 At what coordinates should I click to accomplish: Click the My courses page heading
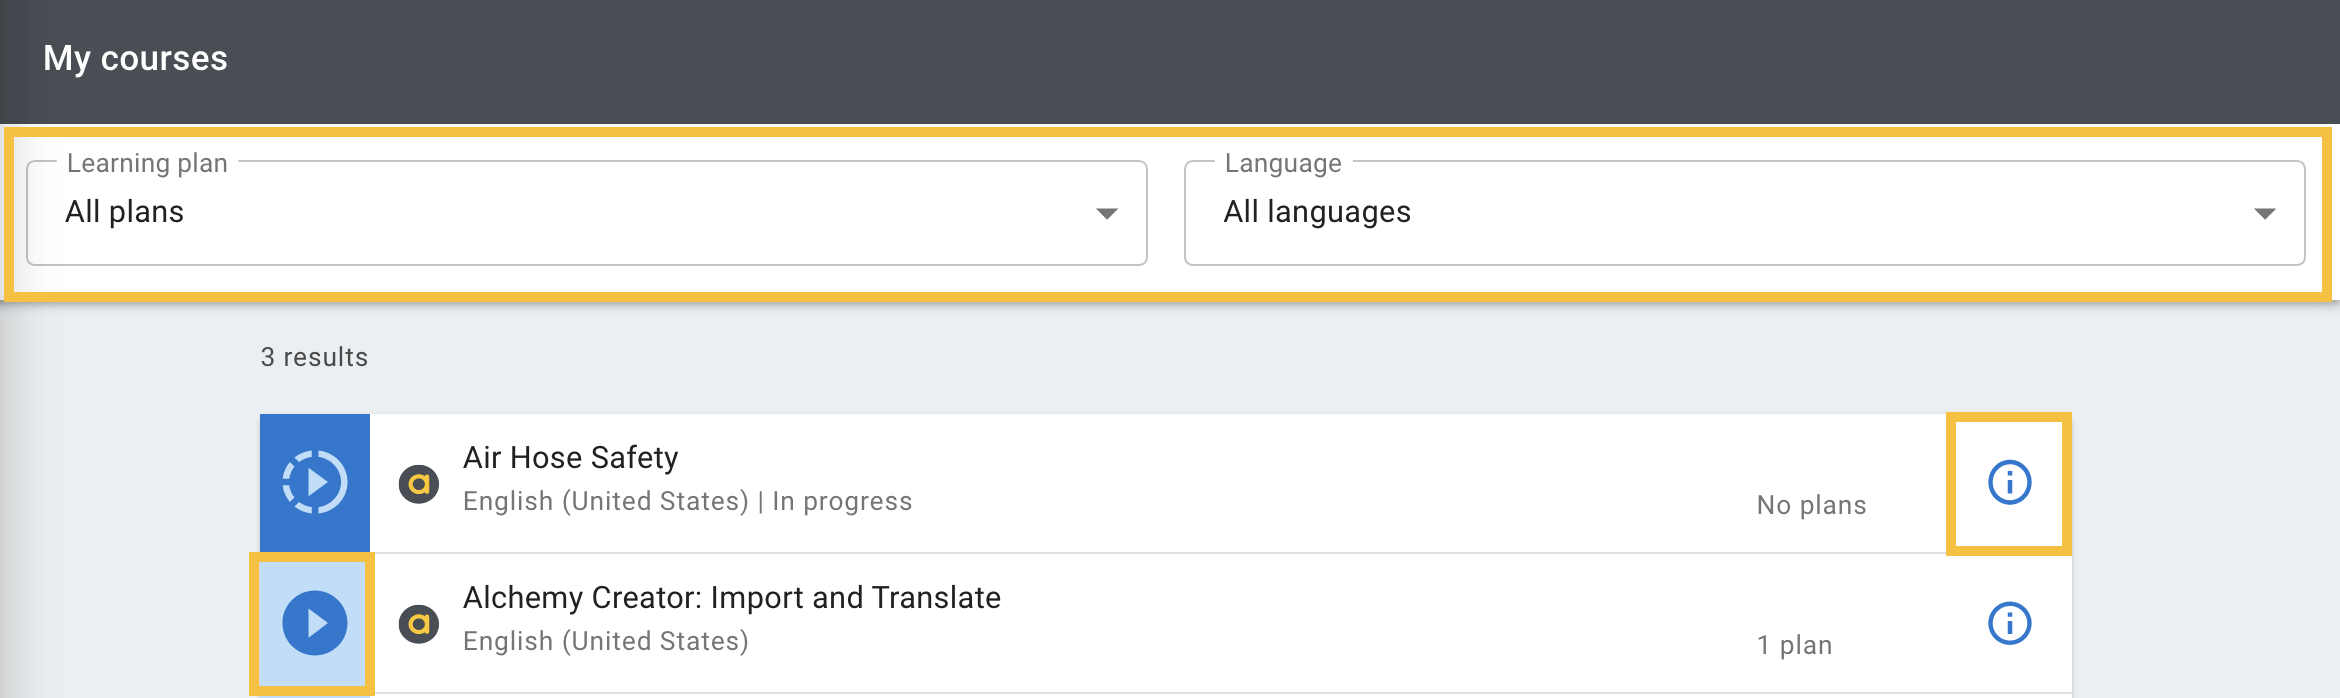click(136, 58)
